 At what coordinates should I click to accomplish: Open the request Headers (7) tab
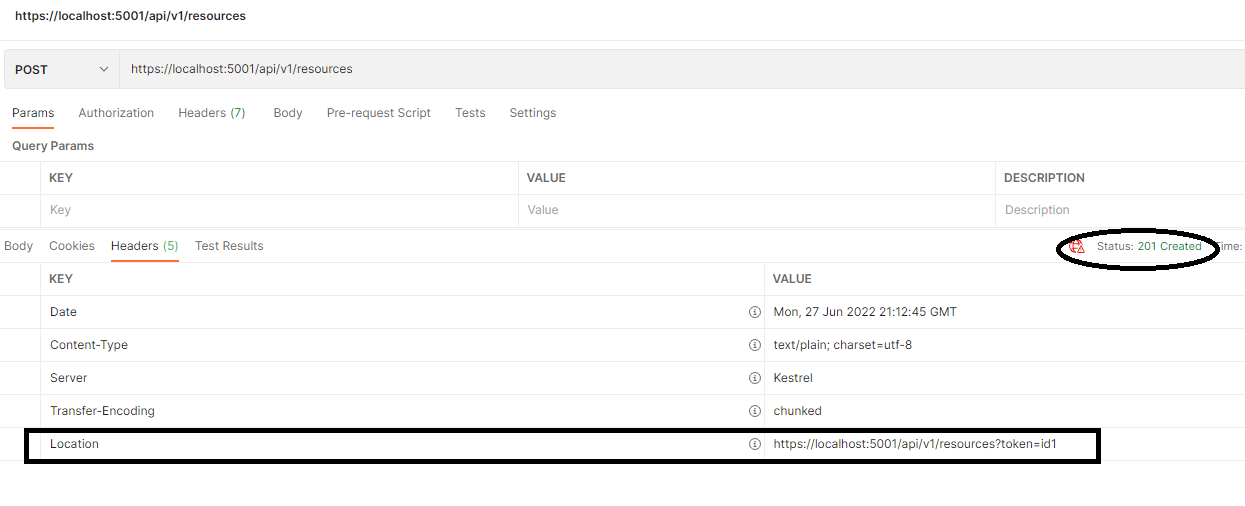tap(212, 113)
